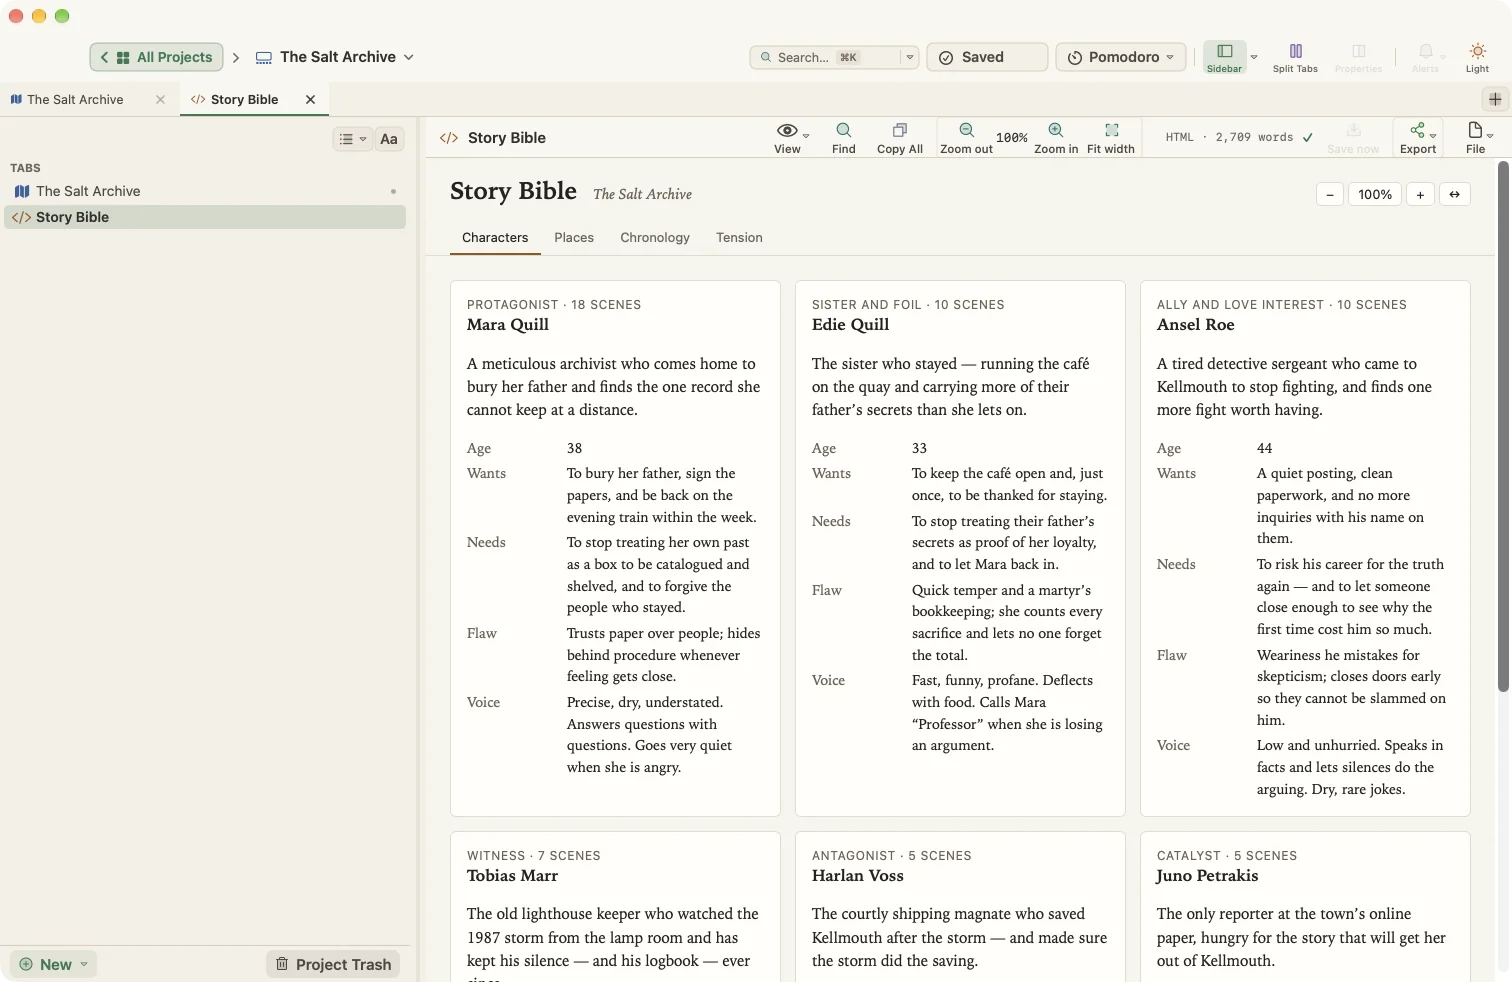Expand the search options arrow
The image size is (1512, 982).
pos(910,57)
